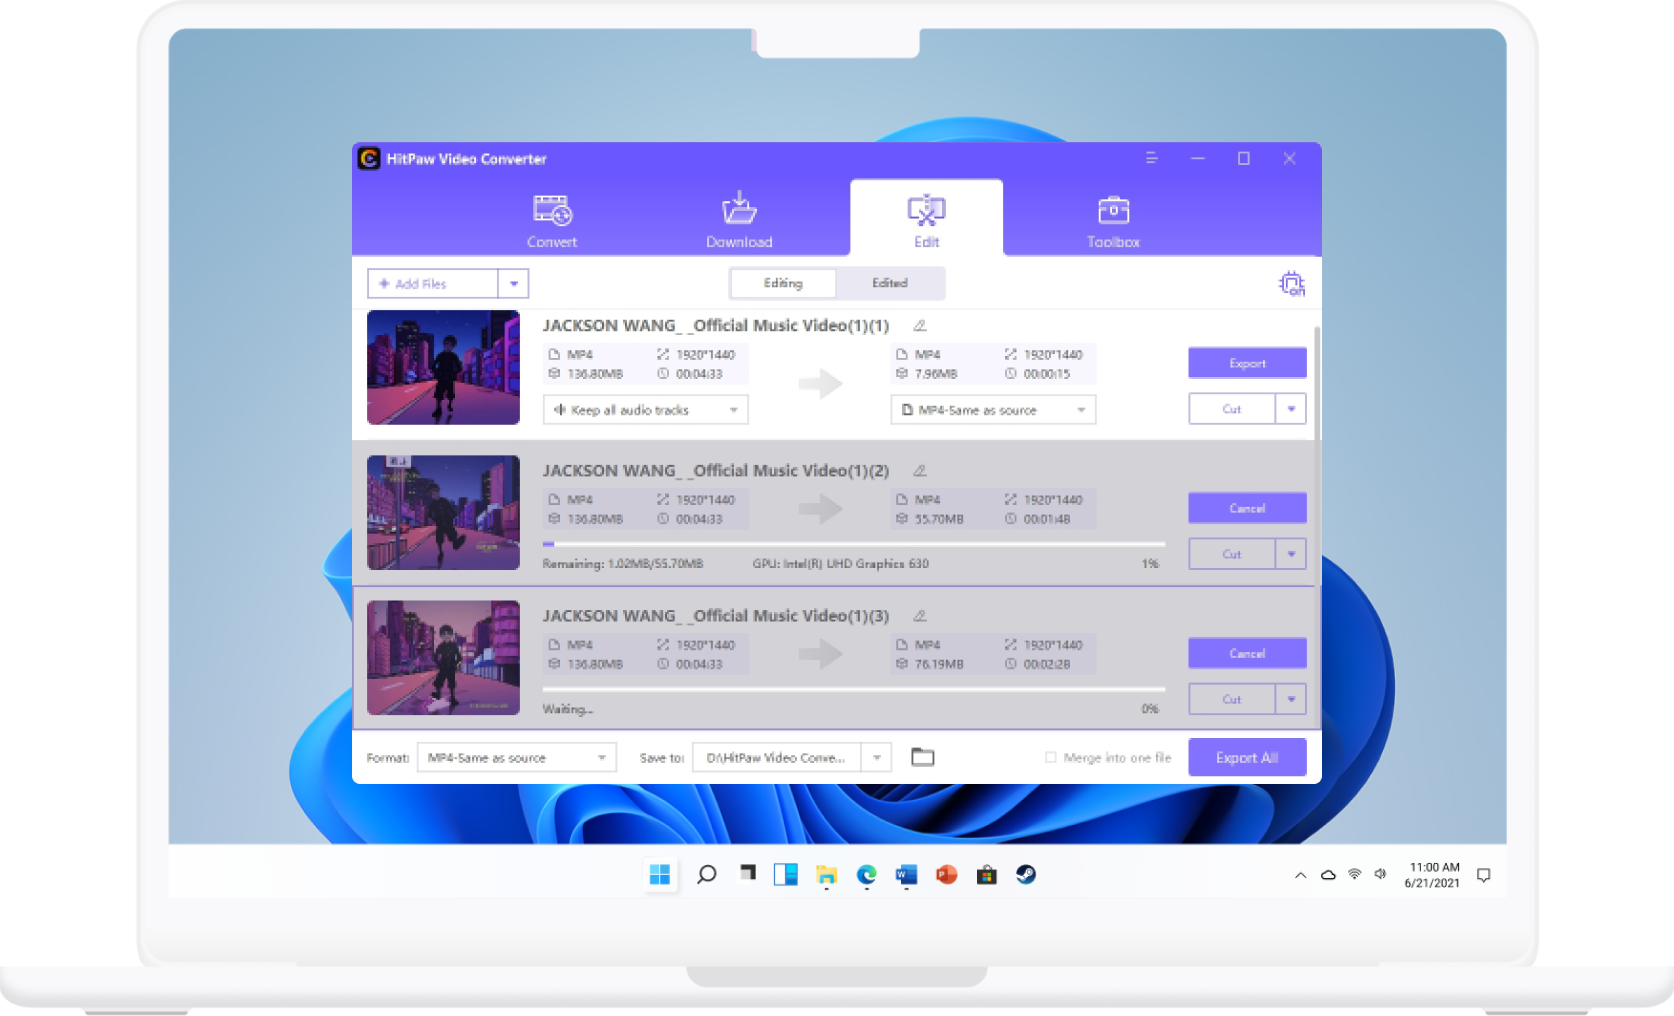Click the Add Files button
Viewport: 1674px width, 1016px height.
click(x=433, y=284)
